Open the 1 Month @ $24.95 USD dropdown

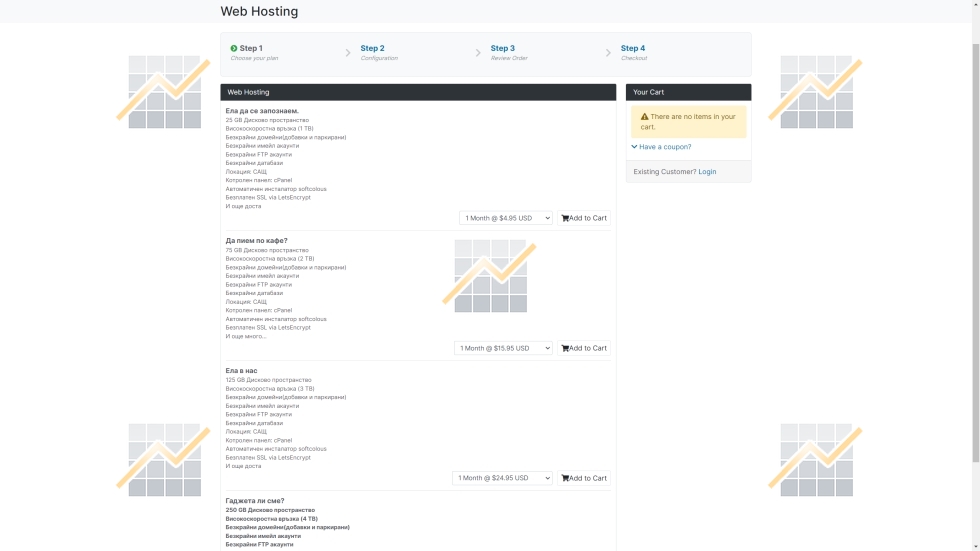(x=502, y=478)
